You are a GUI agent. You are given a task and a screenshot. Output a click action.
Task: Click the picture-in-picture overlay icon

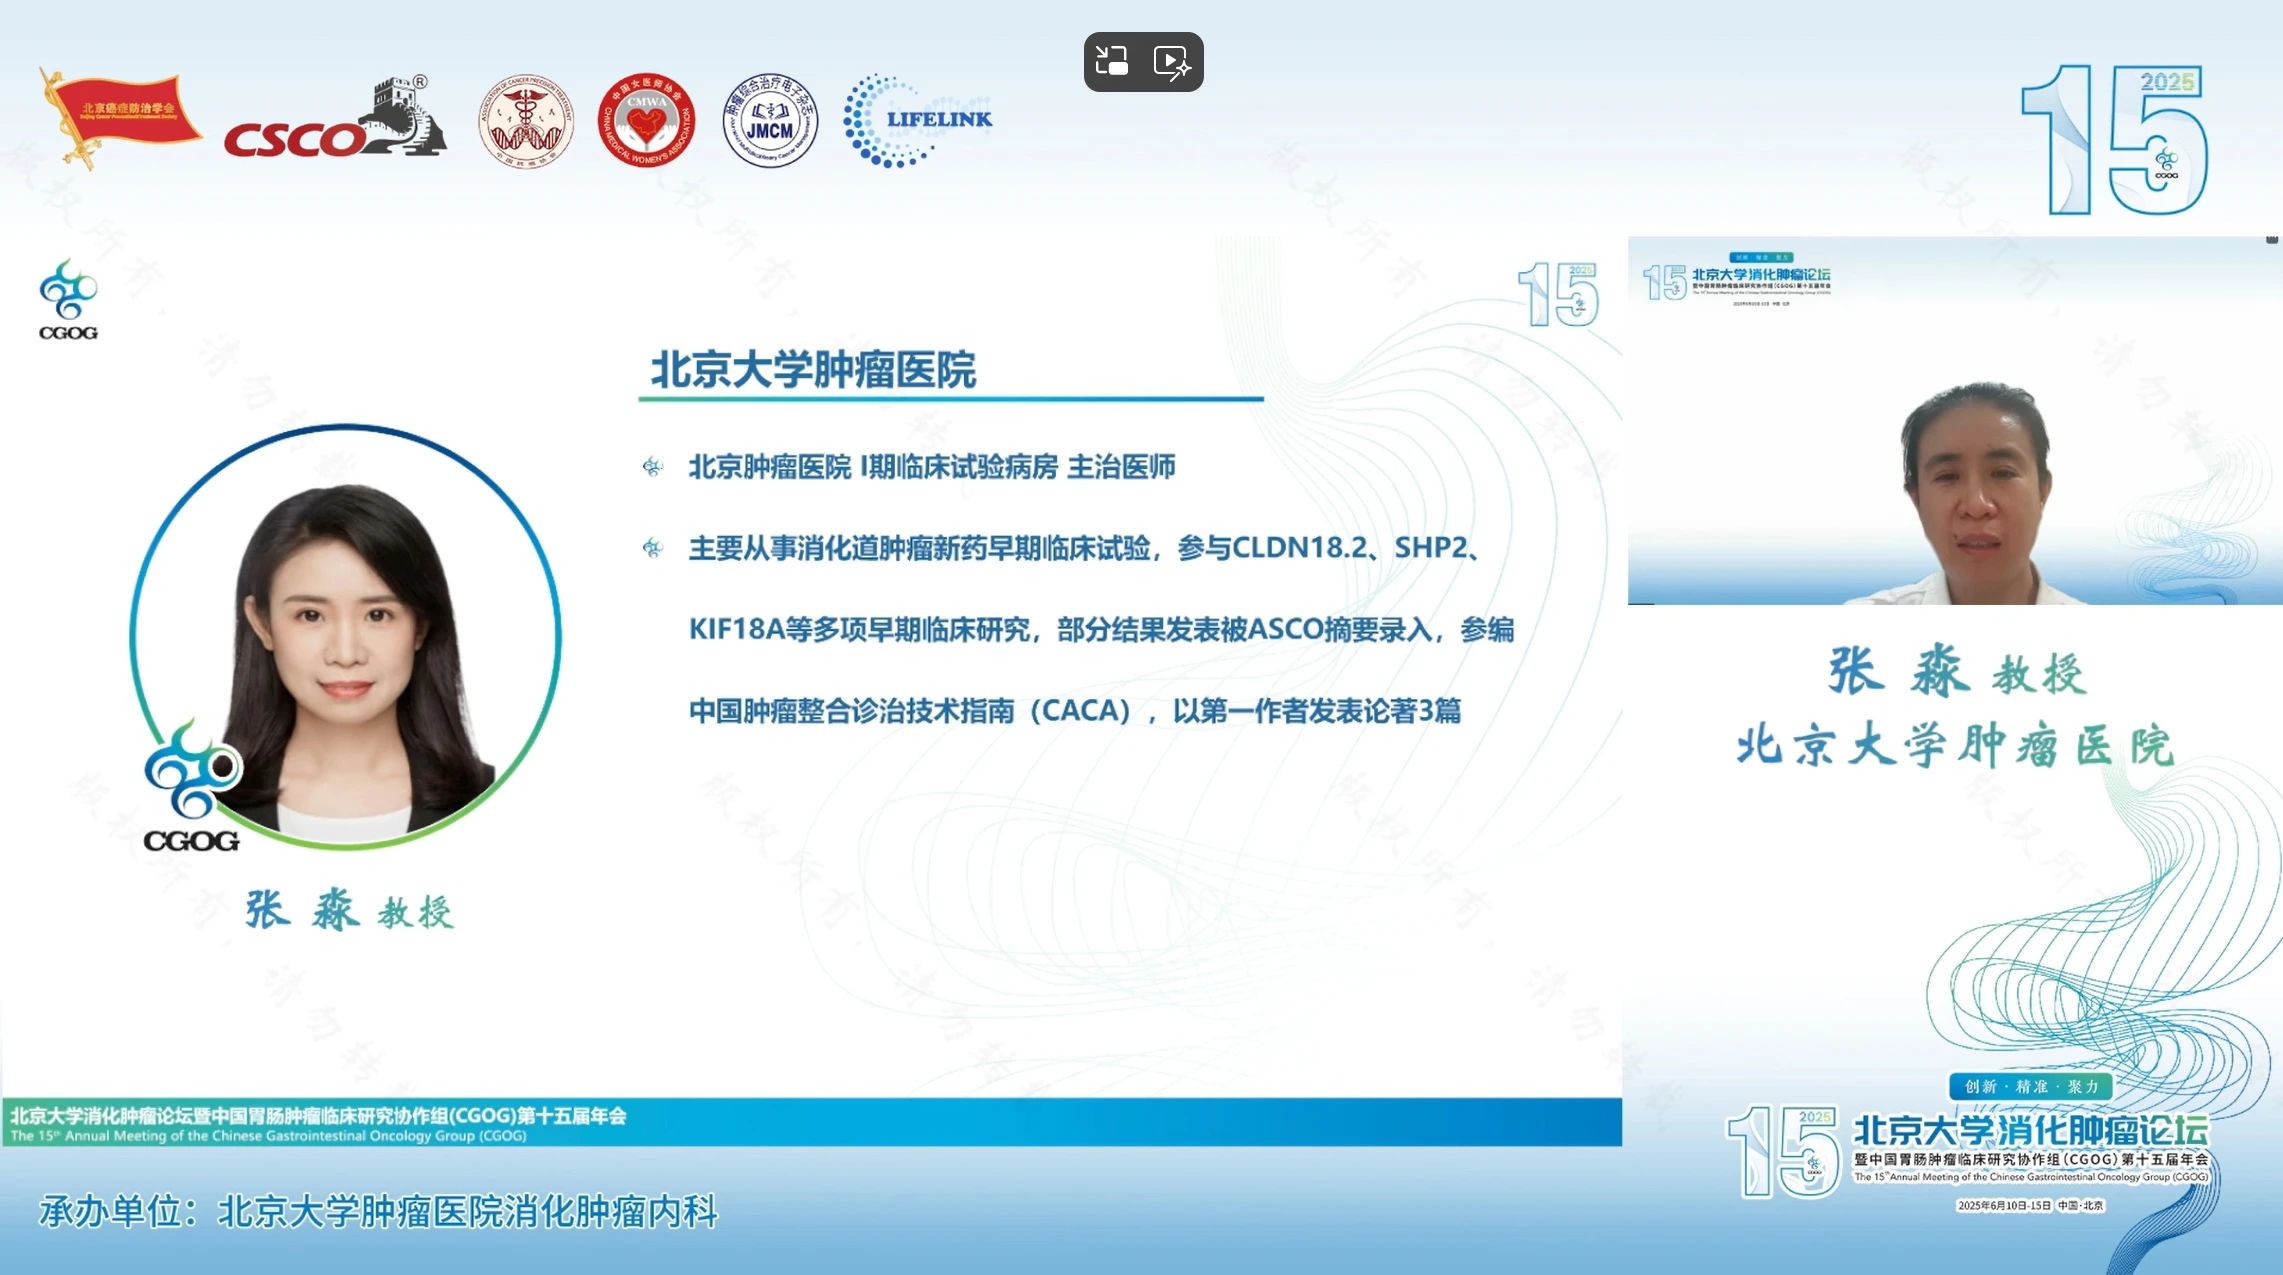click(1112, 62)
